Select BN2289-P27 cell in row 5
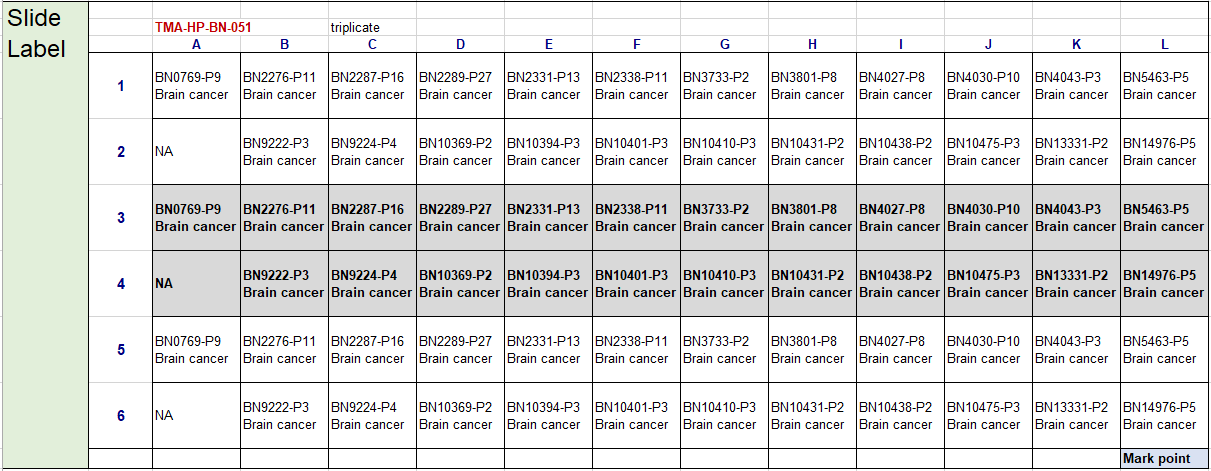Screen dimensions: 1211x471 460,350
